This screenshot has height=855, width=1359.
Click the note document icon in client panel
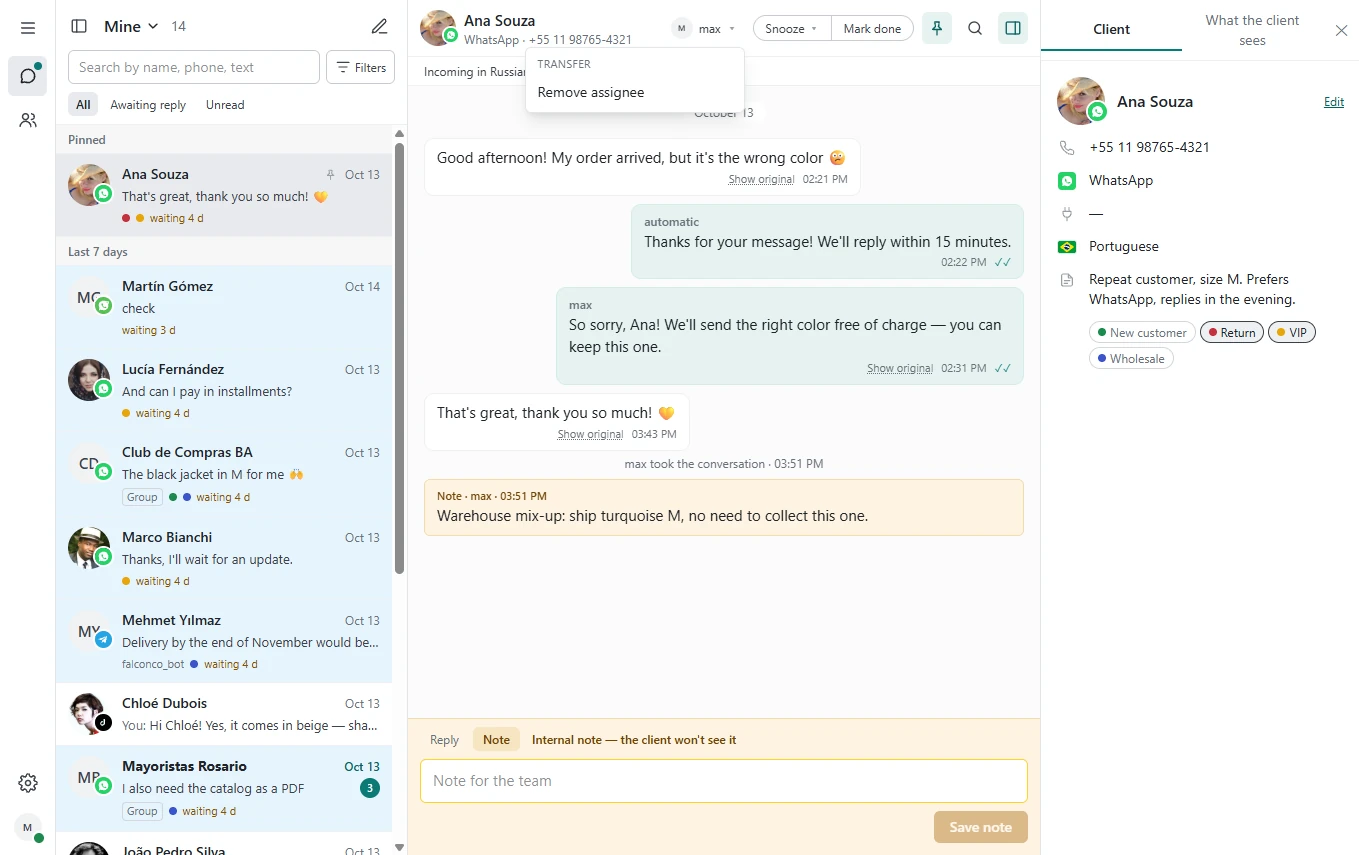(1067, 280)
